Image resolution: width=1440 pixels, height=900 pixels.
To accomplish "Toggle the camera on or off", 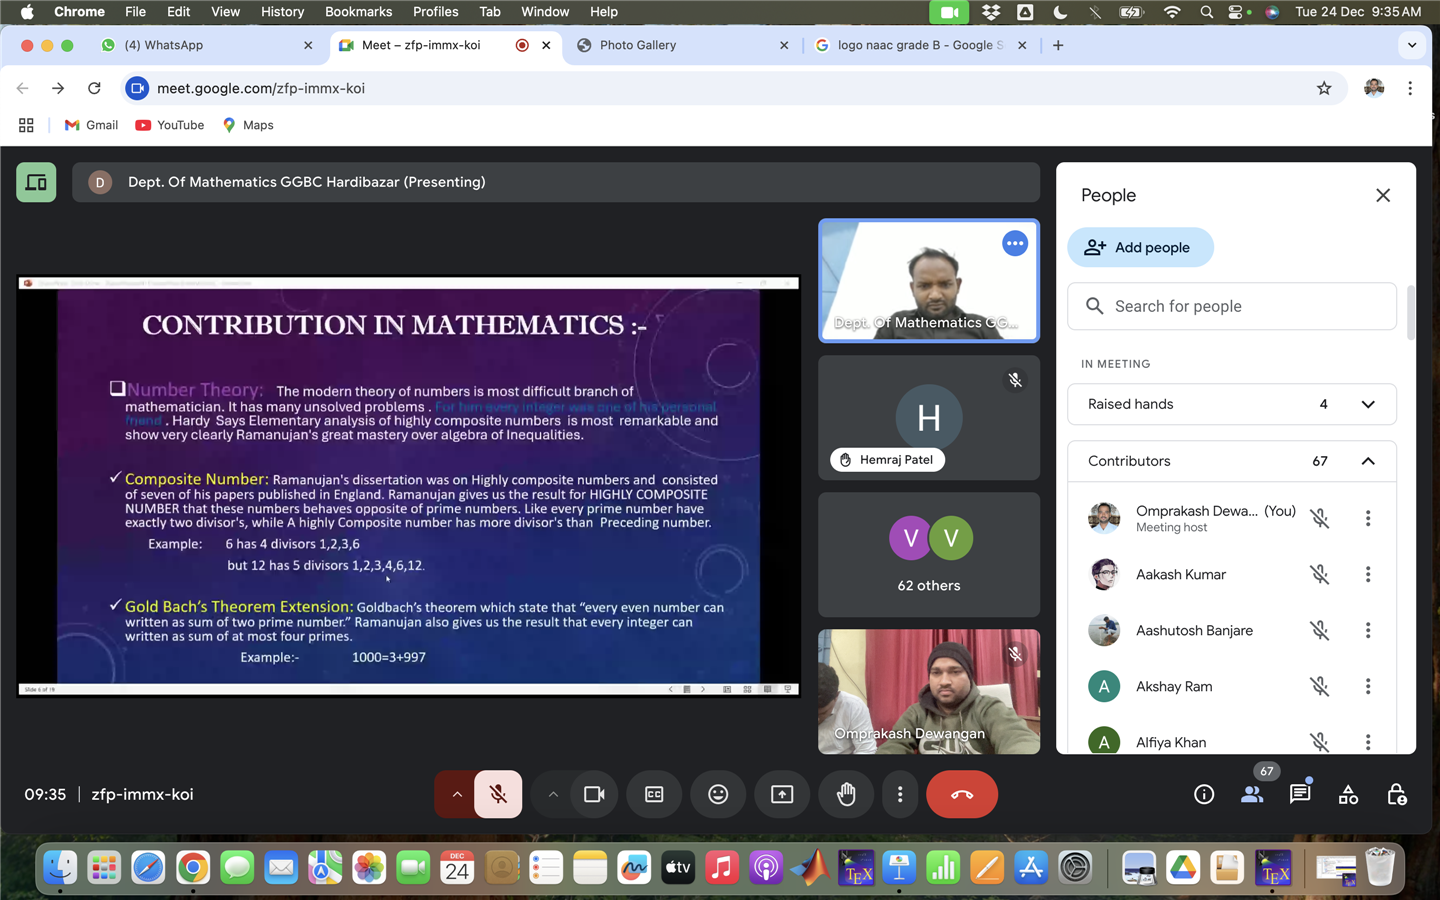I will point(594,794).
